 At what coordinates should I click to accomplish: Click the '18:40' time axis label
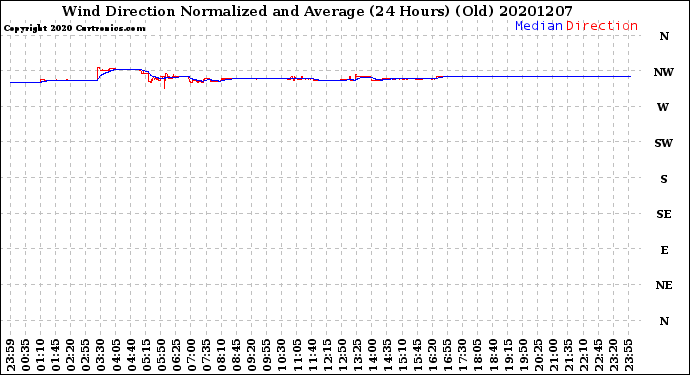pyautogui.click(x=493, y=355)
